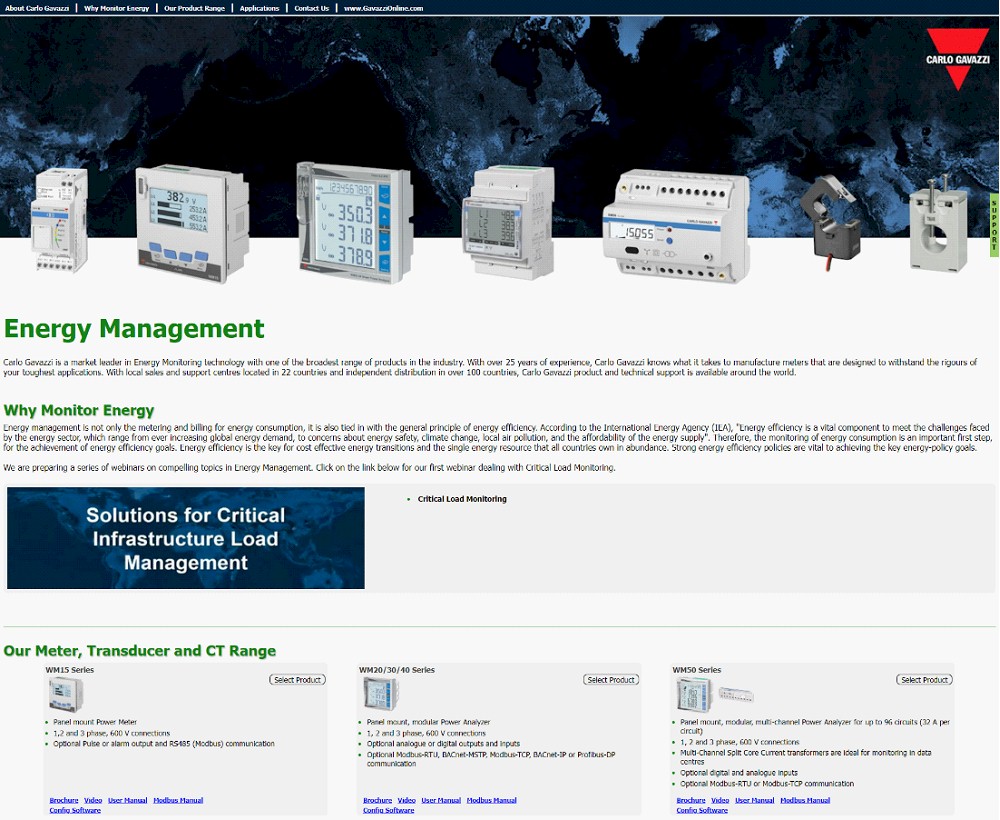The height and width of the screenshot is (820, 1000).
Task: Click the Panel mount, modular Power Analyzer bullet
Action: (x=429, y=722)
